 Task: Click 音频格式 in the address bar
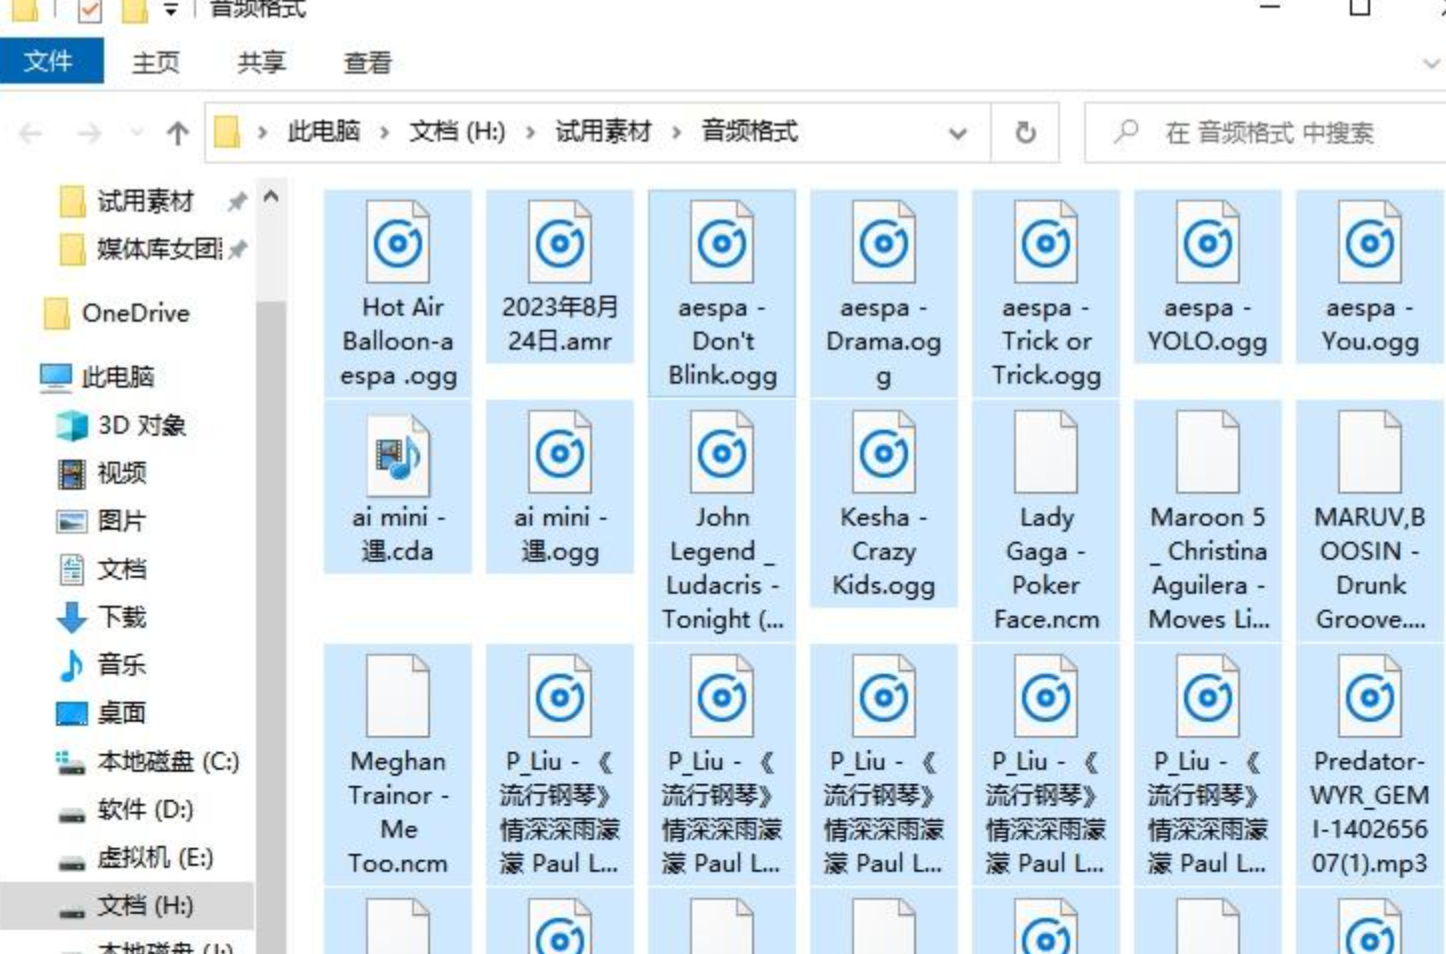pos(749,131)
